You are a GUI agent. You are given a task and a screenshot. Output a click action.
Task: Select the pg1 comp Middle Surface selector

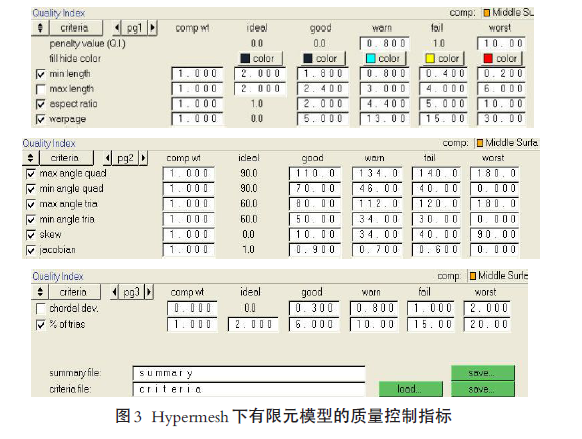[508, 13]
